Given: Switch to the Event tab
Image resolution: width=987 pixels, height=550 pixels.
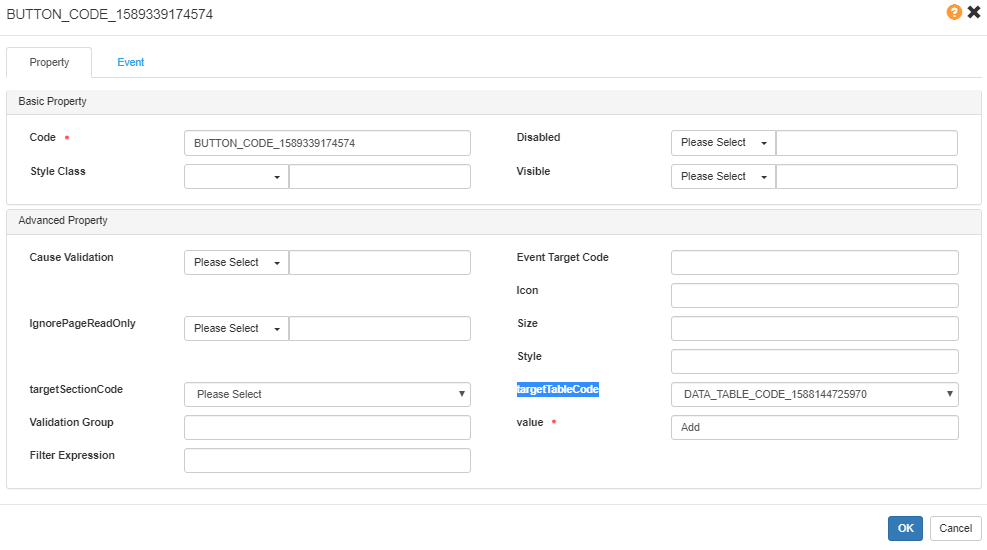Looking at the screenshot, I should [x=130, y=62].
